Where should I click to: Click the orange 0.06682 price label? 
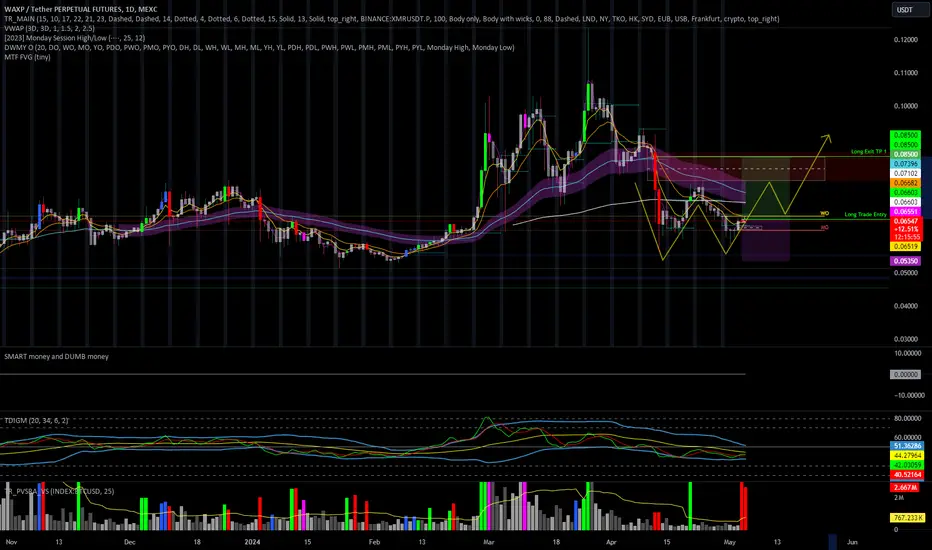tap(905, 183)
